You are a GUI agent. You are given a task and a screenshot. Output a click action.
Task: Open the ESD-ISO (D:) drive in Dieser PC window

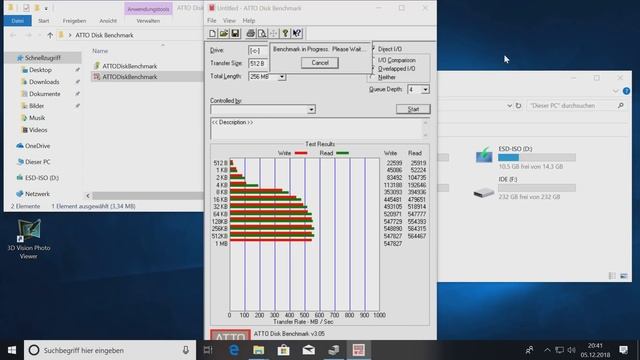527,158
